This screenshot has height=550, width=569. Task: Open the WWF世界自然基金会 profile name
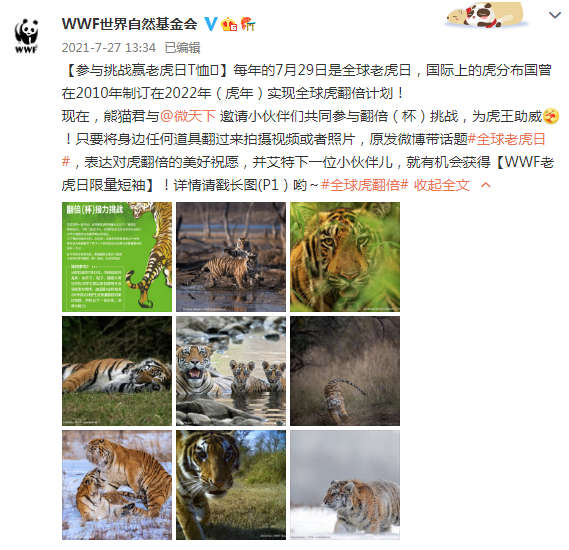click(130, 24)
